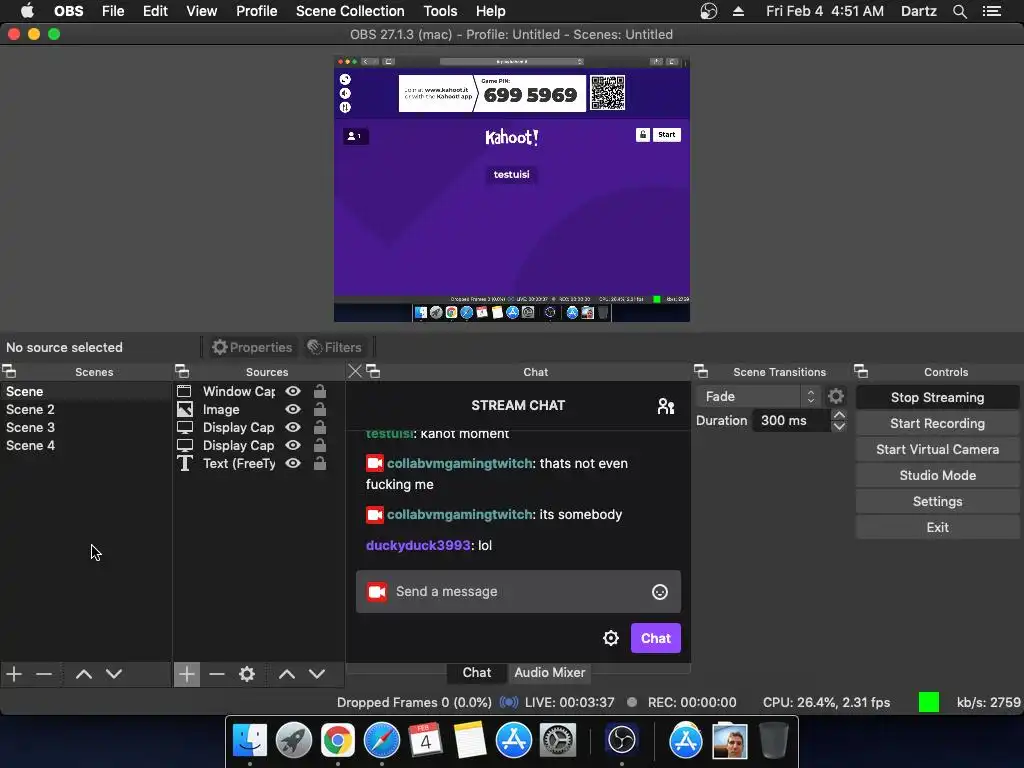Open chat community users icon

665,406
